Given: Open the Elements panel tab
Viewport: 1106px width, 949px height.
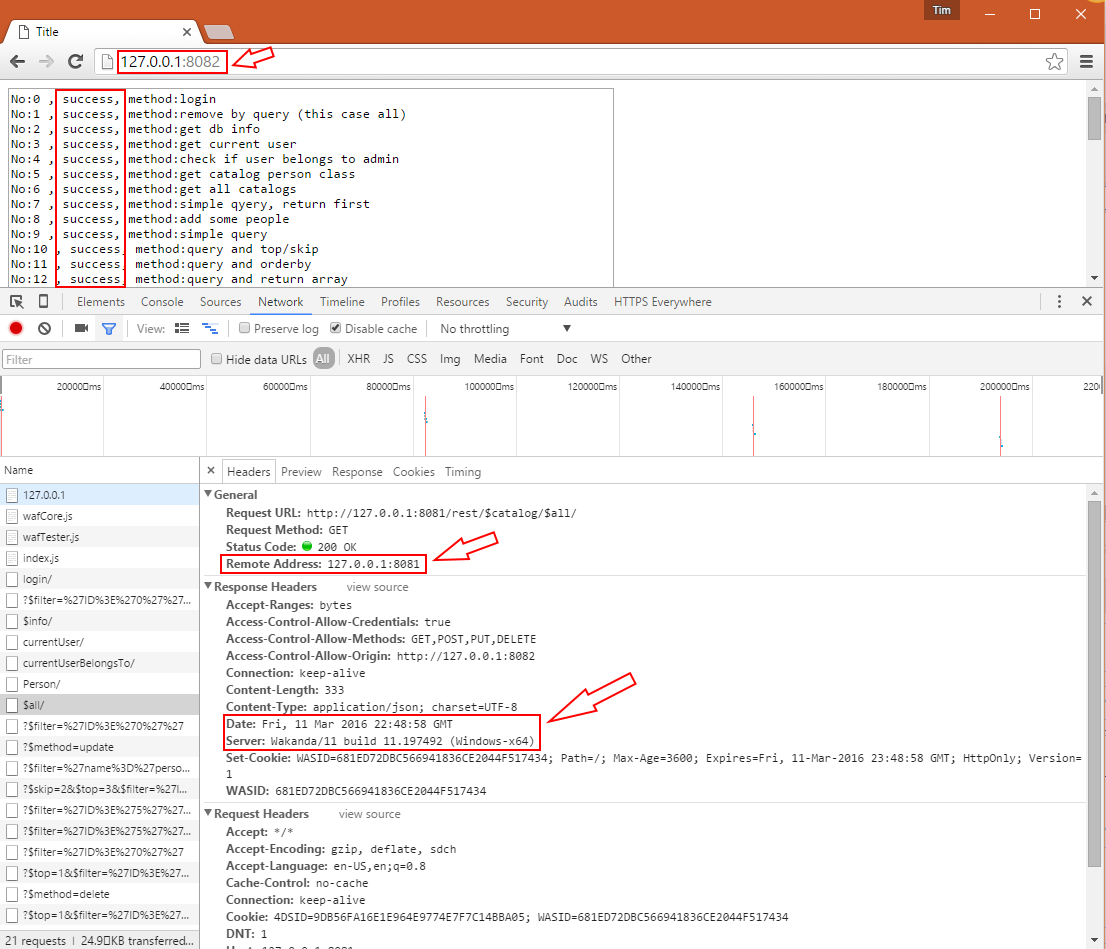Looking at the screenshot, I should 101,302.
